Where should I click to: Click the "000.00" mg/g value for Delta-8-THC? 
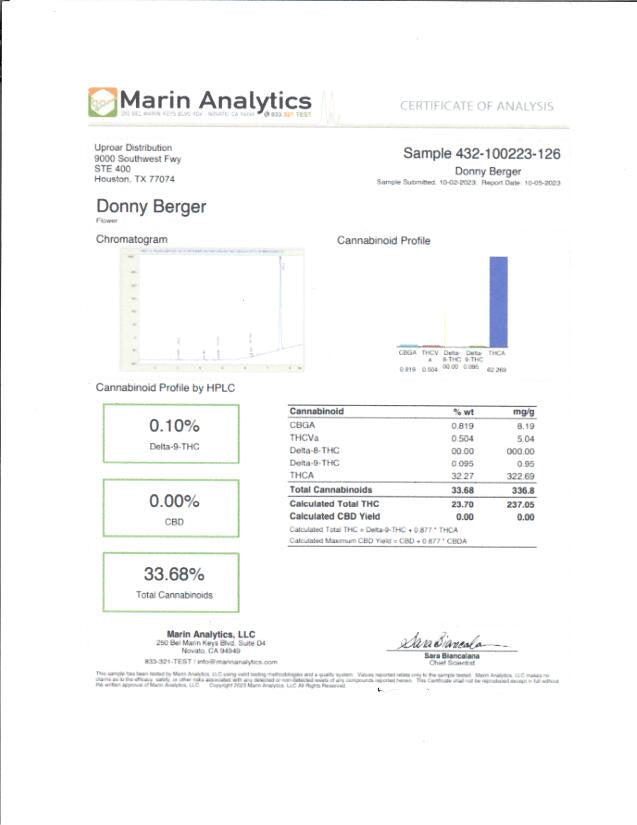click(x=520, y=451)
